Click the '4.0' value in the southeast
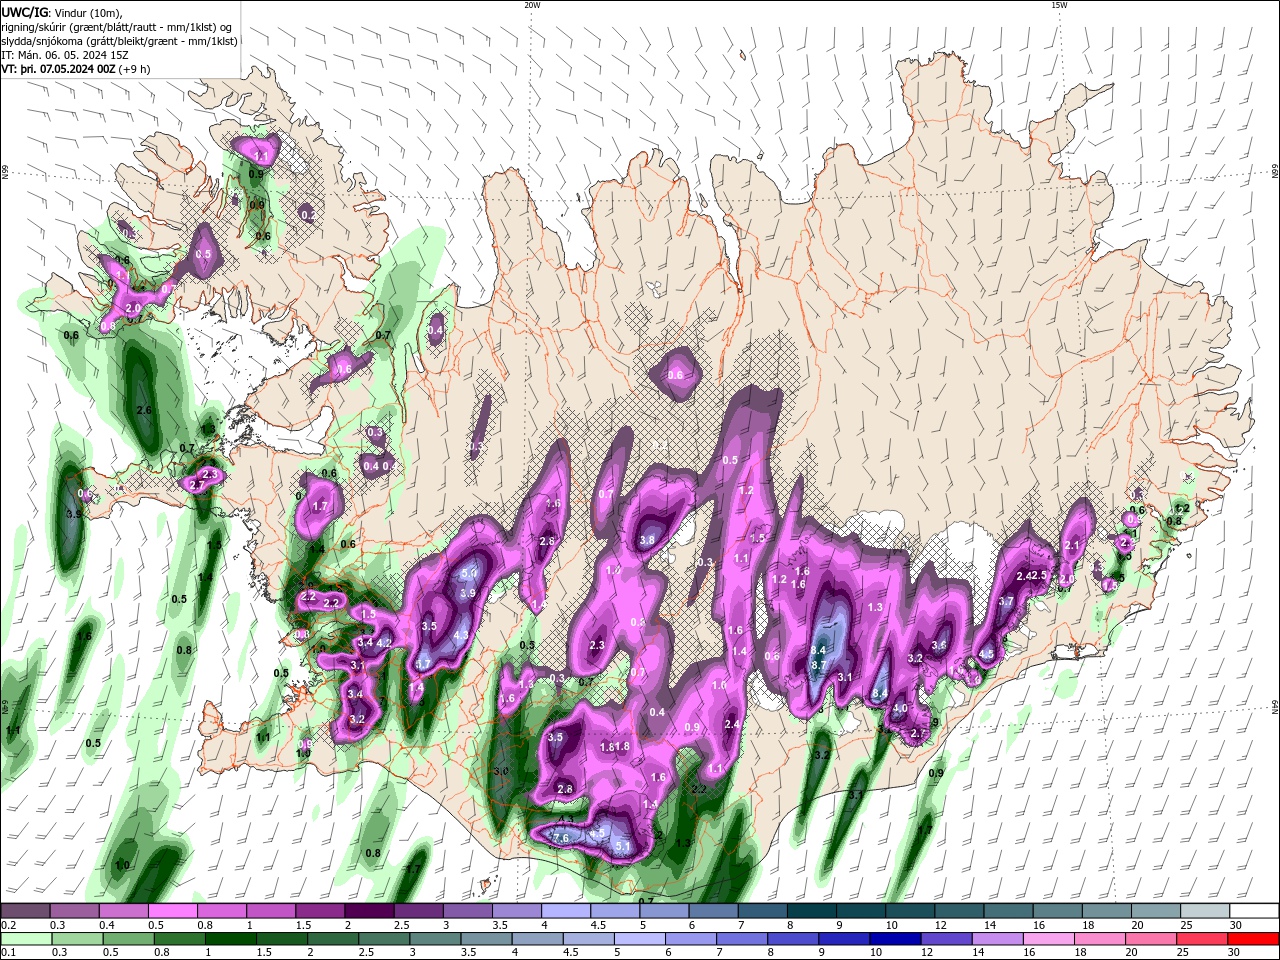Image resolution: width=1280 pixels, height=960 pixels. [x=900, y=708]
